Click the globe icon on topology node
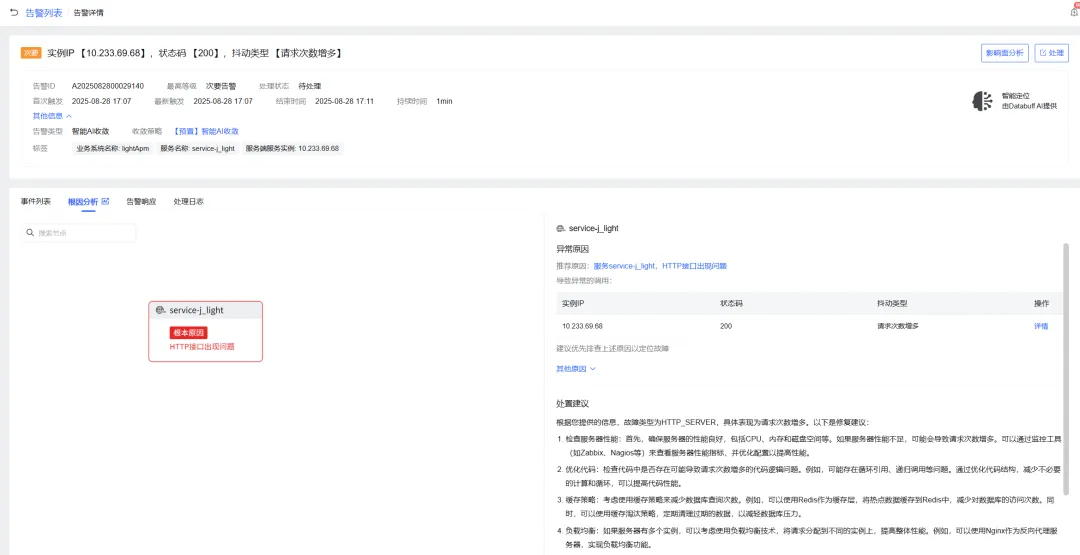Screen dimensions: 1080x555 coord(160,311)
